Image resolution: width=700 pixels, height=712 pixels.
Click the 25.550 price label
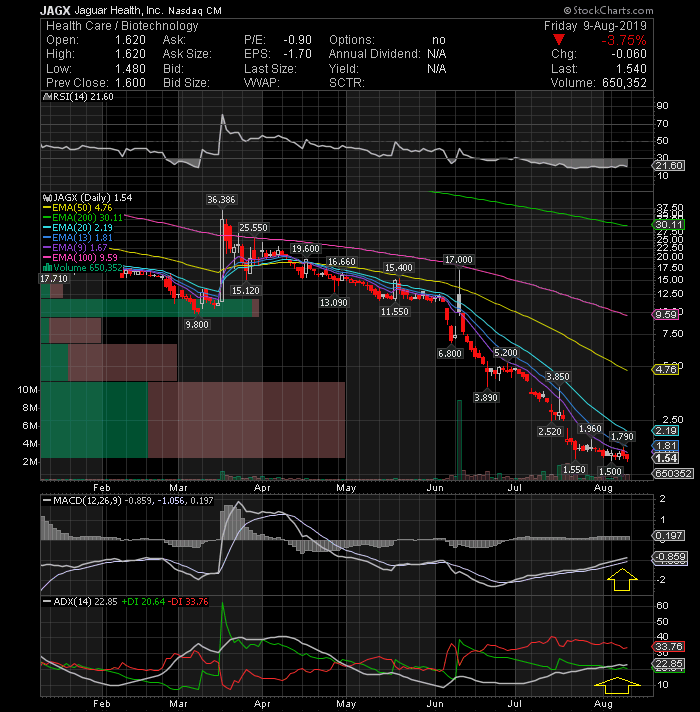coord(253,227)
